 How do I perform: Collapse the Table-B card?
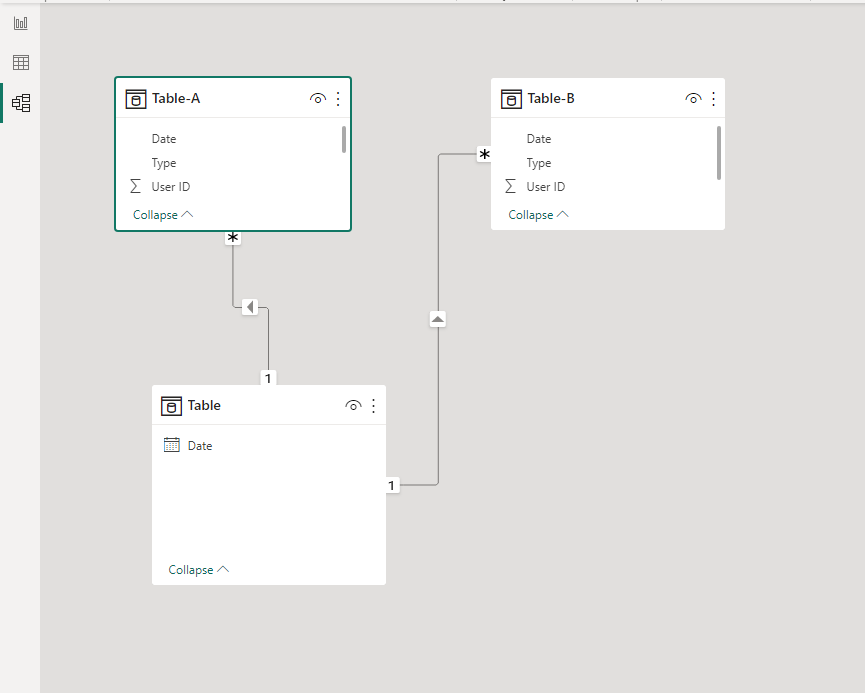538,215
